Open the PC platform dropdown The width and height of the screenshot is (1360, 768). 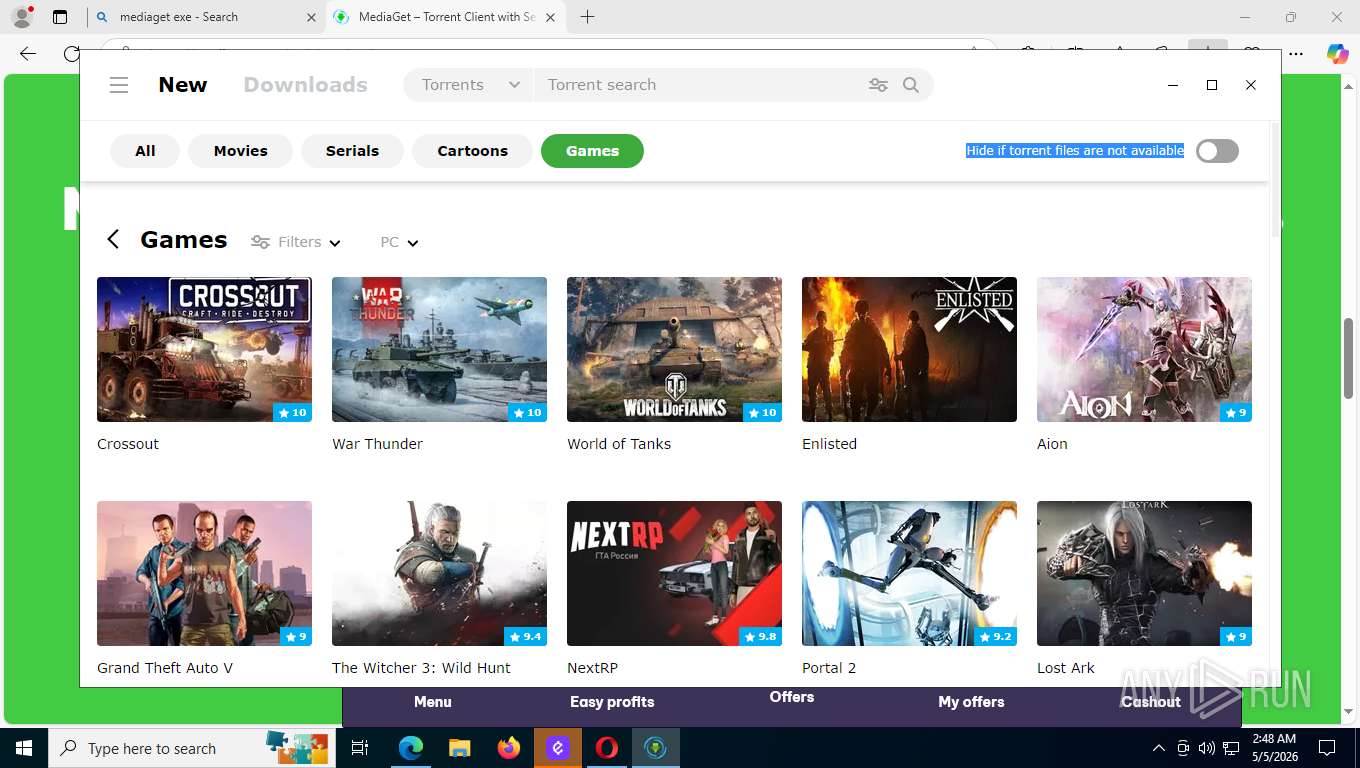click(x=399, y=242)
